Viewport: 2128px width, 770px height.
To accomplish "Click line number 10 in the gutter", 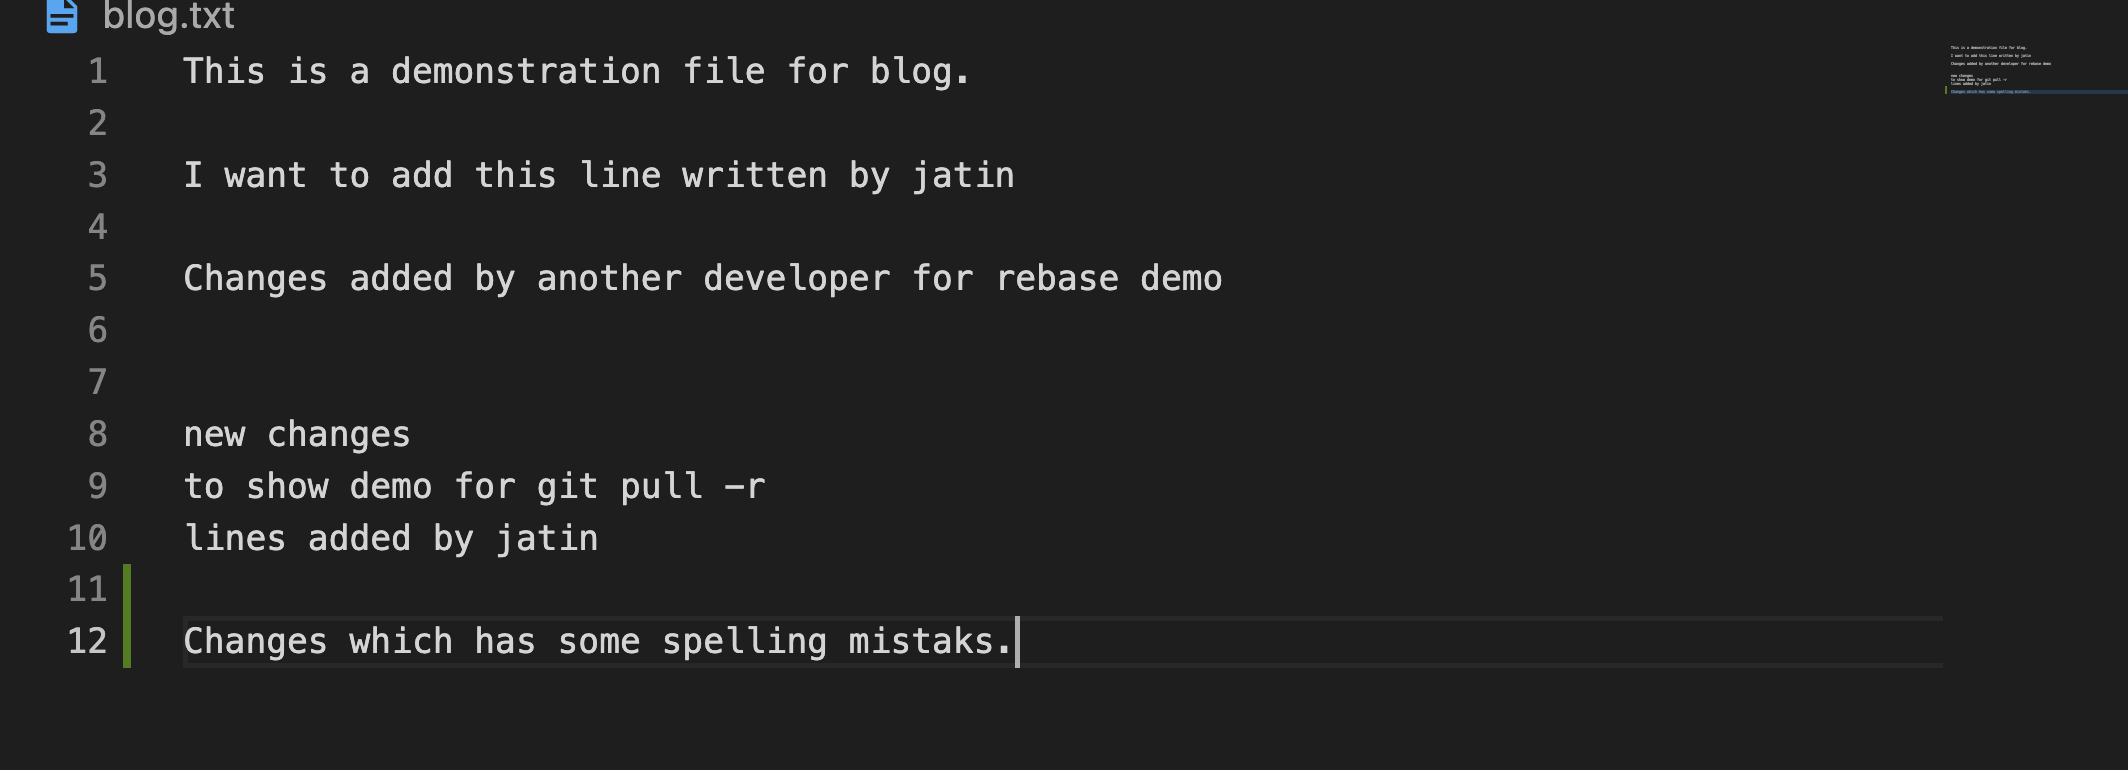I will click(x=88, y=538).
